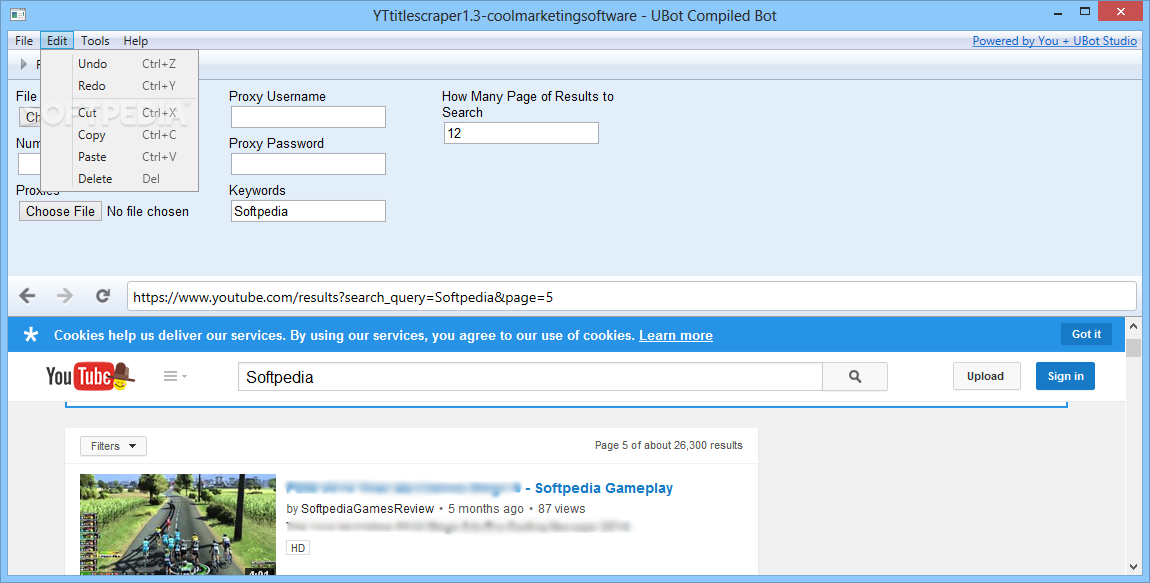Select Delete in Edit menu

click(x=120, y=179)
